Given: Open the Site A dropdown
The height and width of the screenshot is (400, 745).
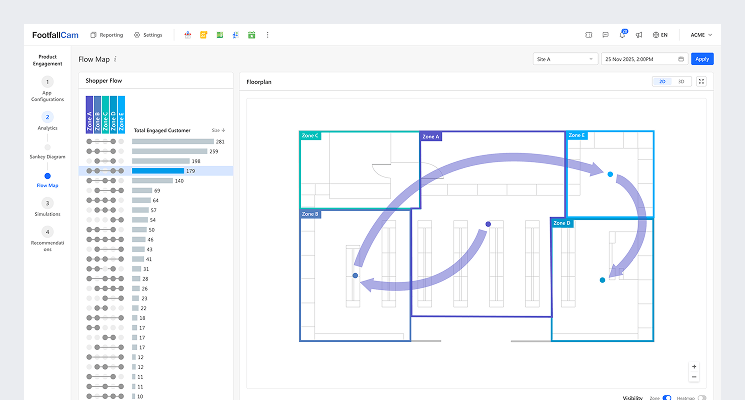Looking at the screenshot, I should [565, 59].
